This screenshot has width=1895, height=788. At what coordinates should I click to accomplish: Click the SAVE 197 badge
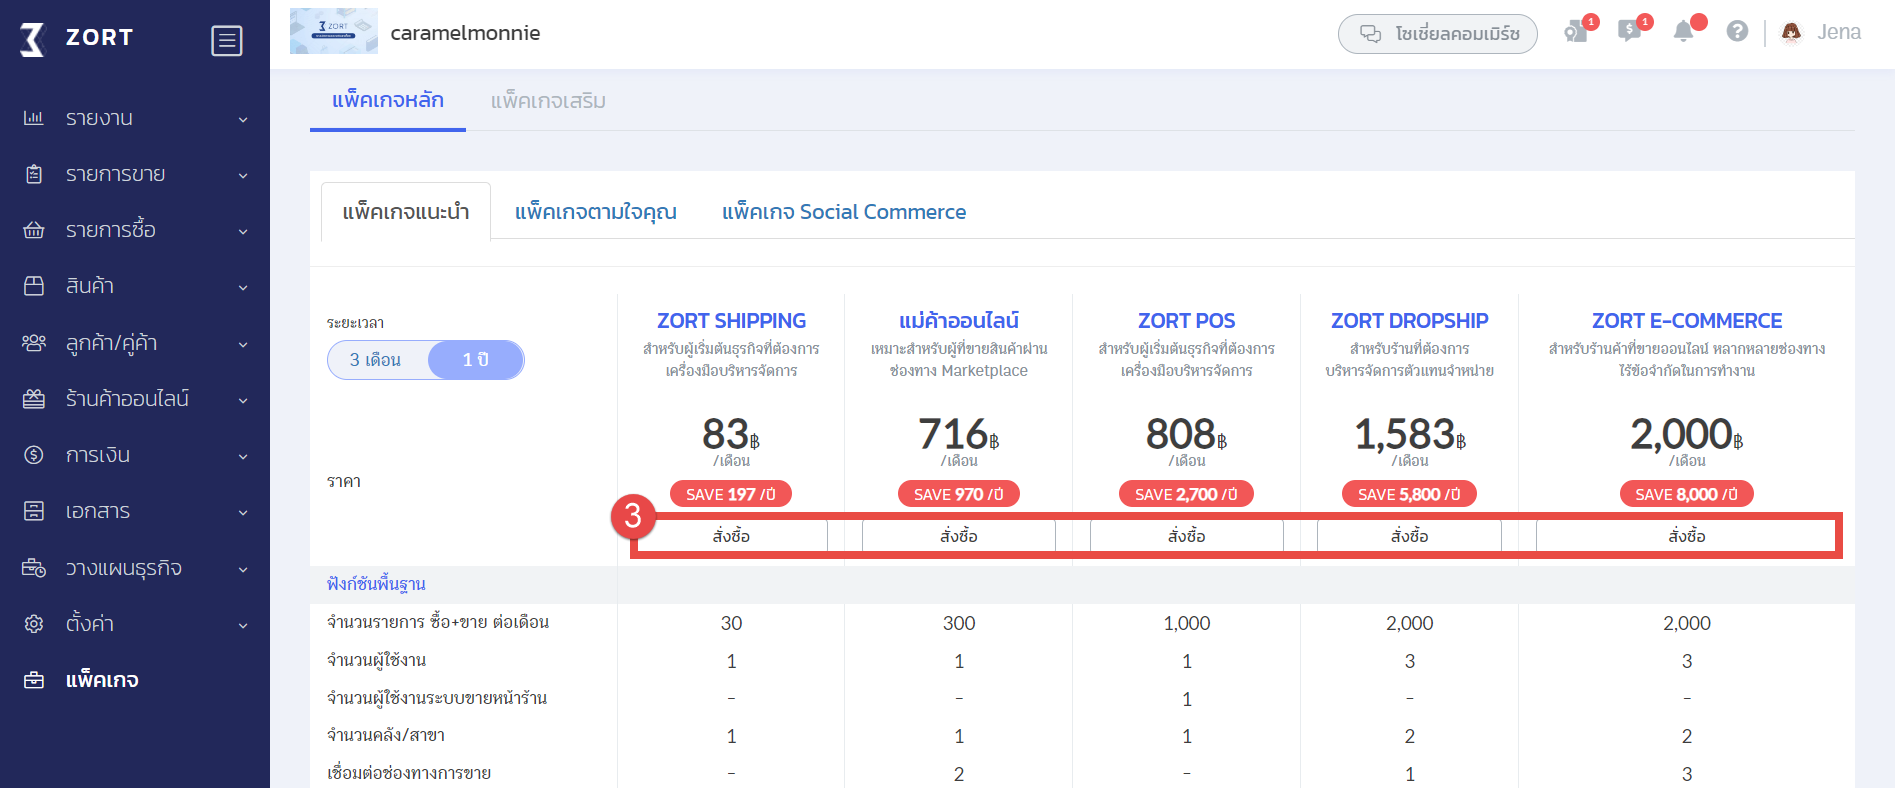(731, 494)
